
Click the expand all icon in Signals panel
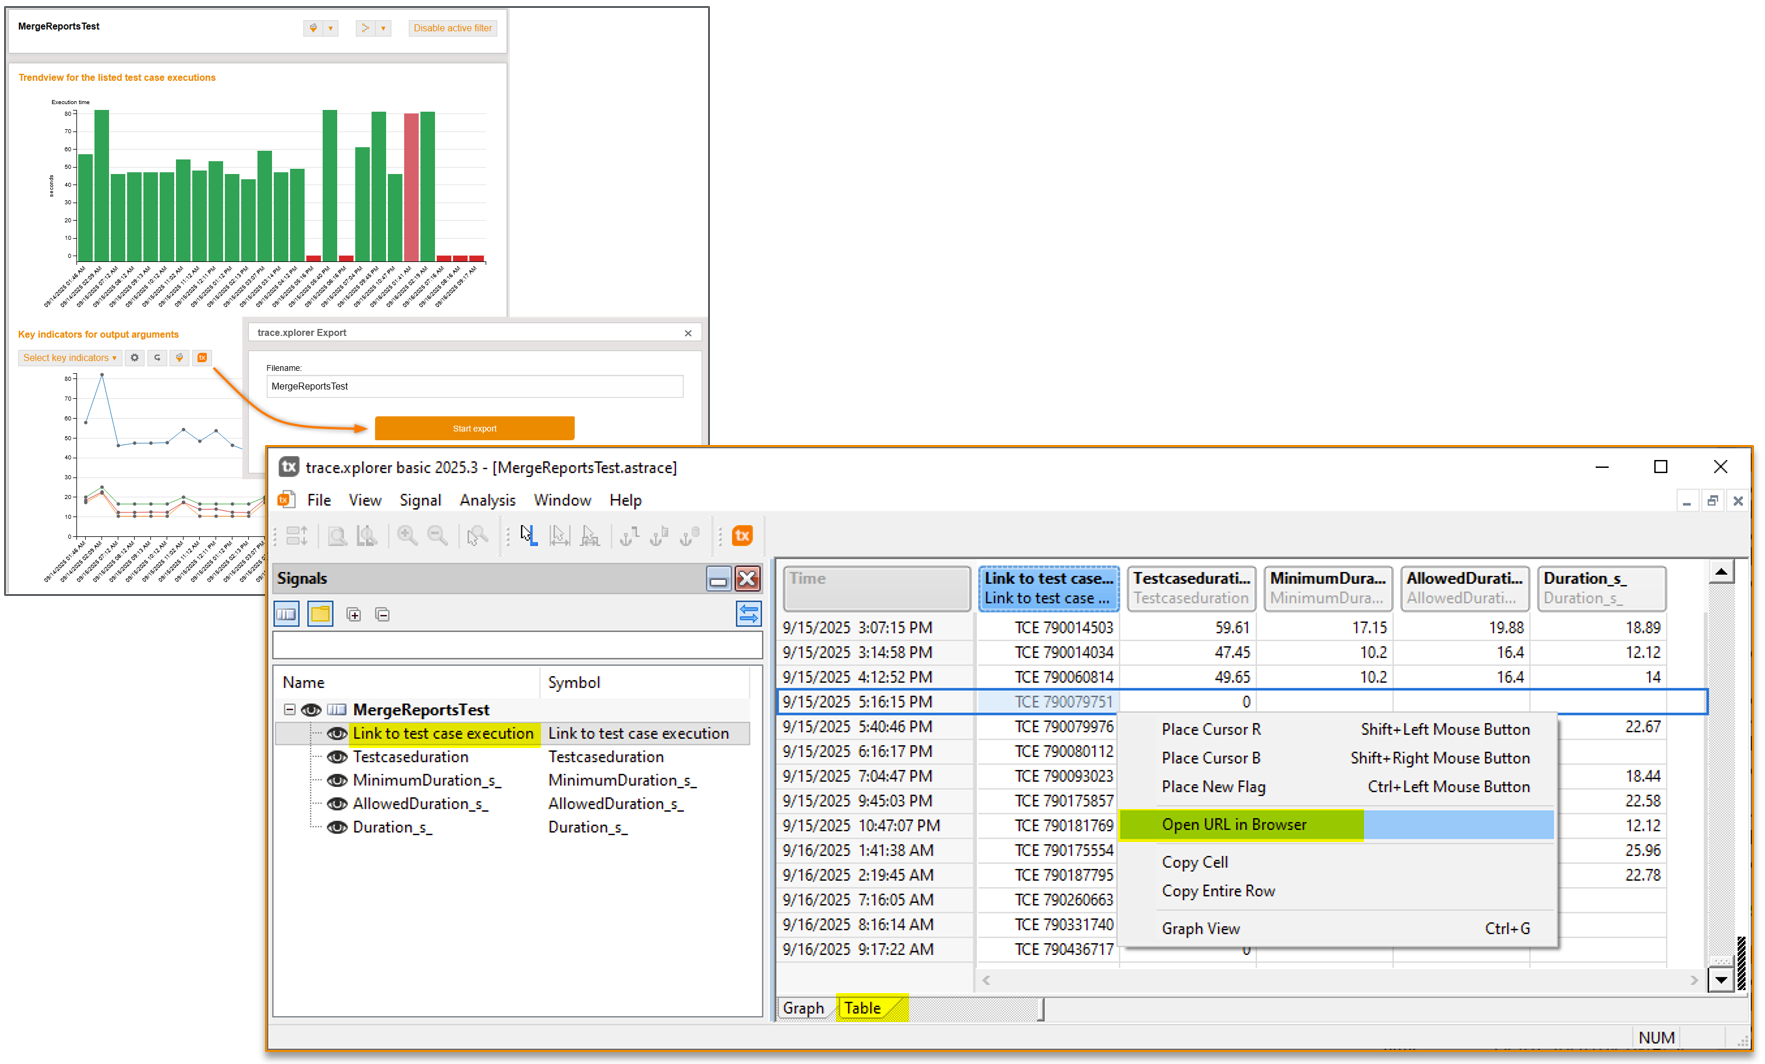tap(353, 614)
